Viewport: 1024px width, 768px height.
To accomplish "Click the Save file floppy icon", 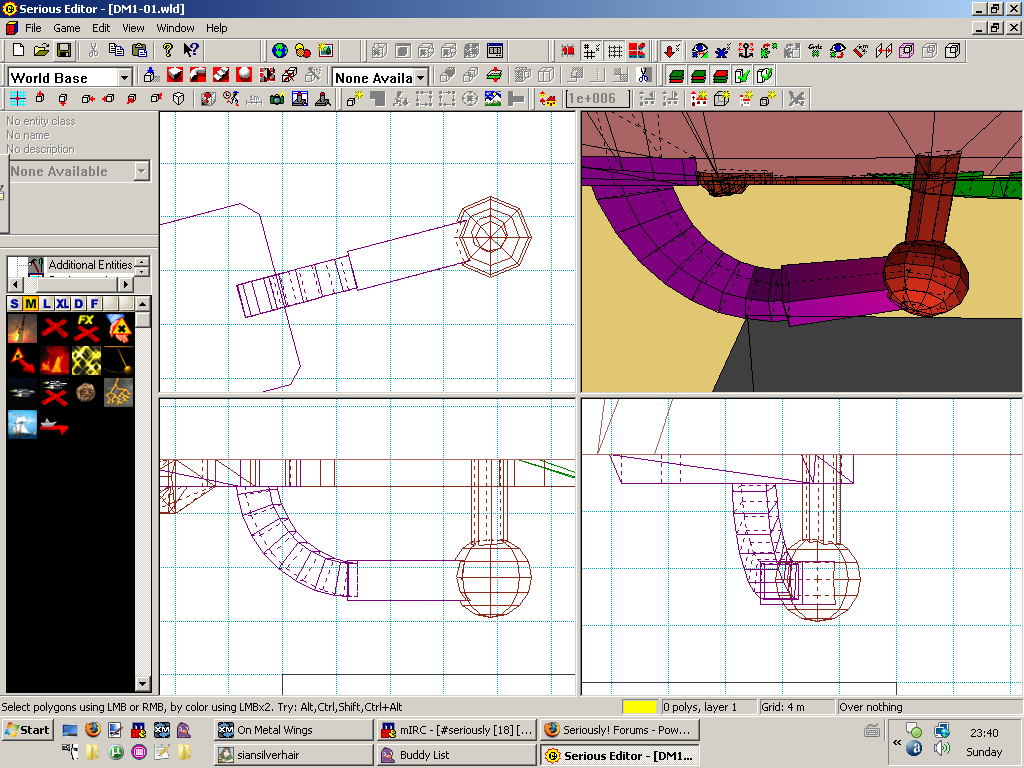I will [x=63, y=50].
